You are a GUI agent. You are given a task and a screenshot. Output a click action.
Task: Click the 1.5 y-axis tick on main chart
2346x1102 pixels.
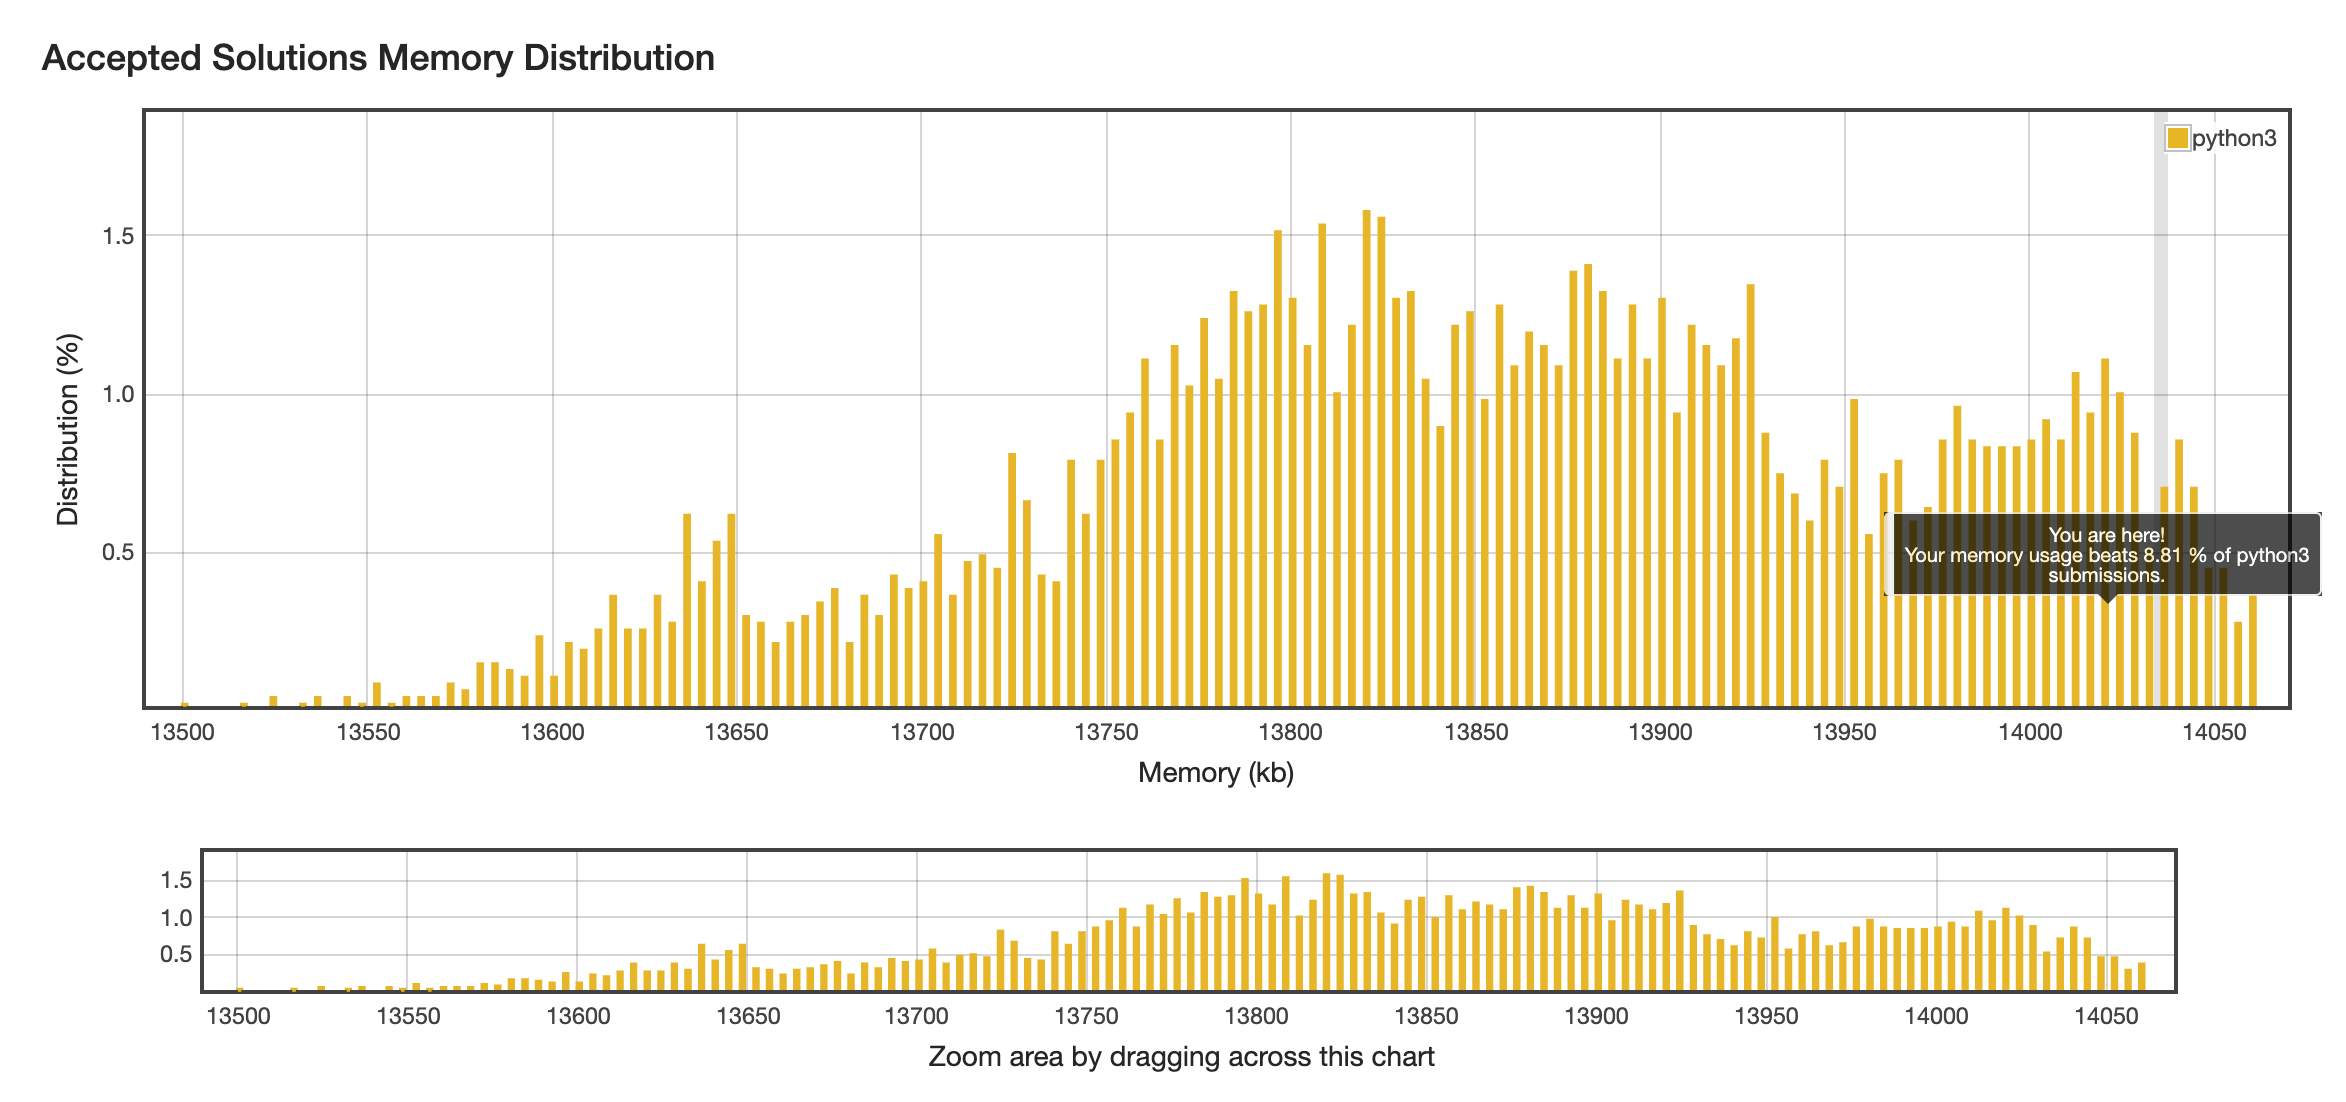[117, 236]
